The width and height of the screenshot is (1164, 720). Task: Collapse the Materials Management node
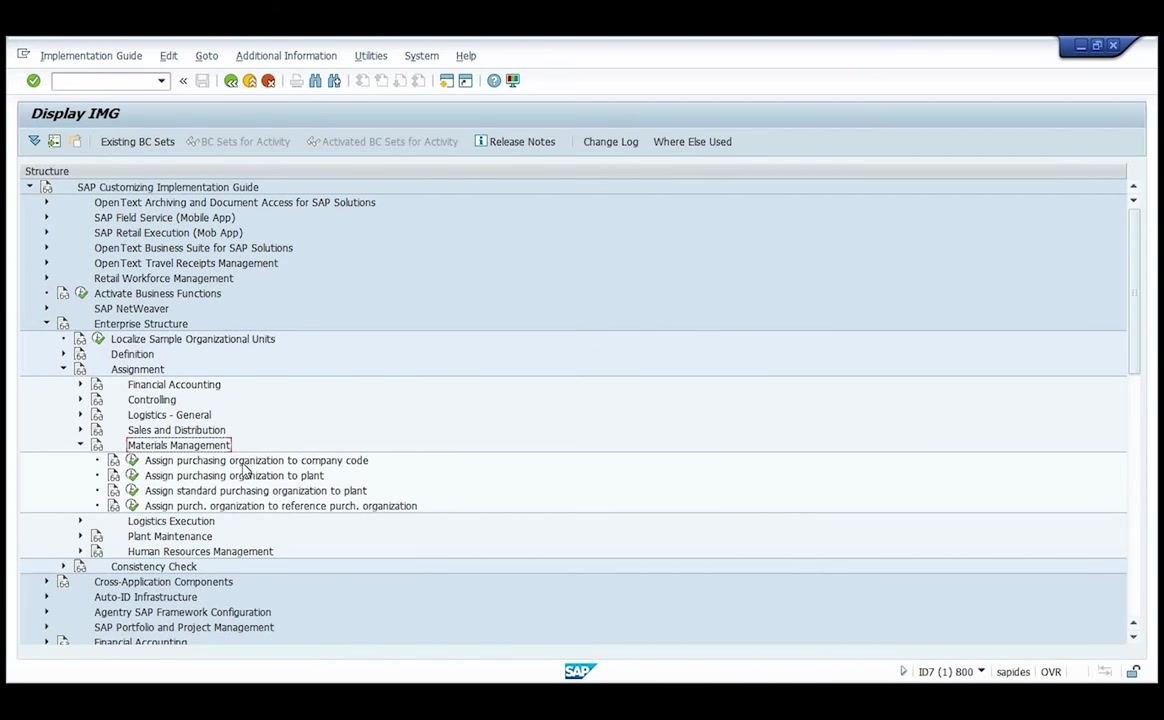click(80, 445)
